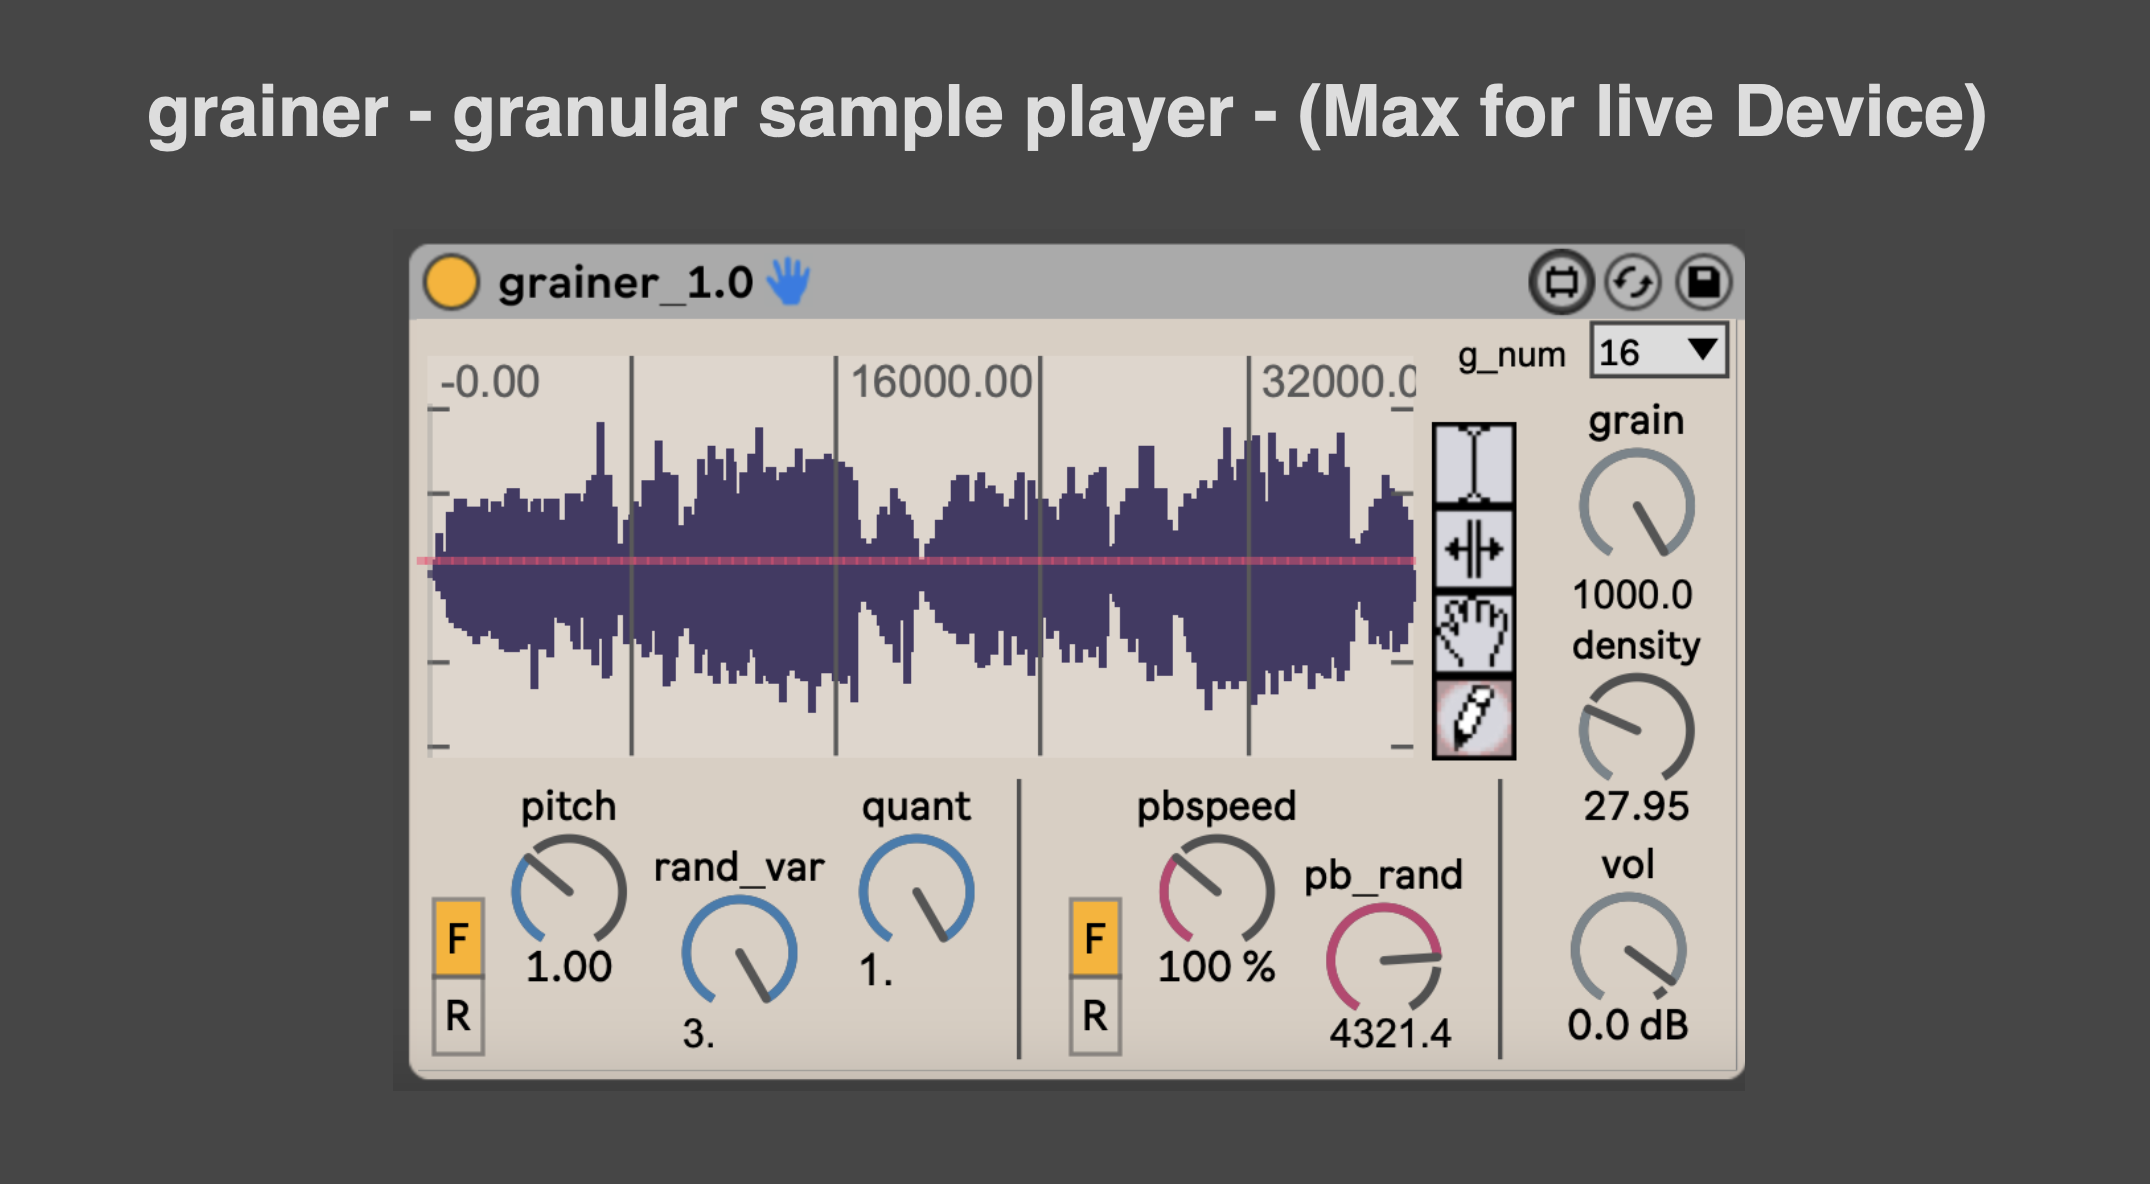Click the pb_rand value 4321.4
The image size is (2150, 1184).
click(1389, 1033)
